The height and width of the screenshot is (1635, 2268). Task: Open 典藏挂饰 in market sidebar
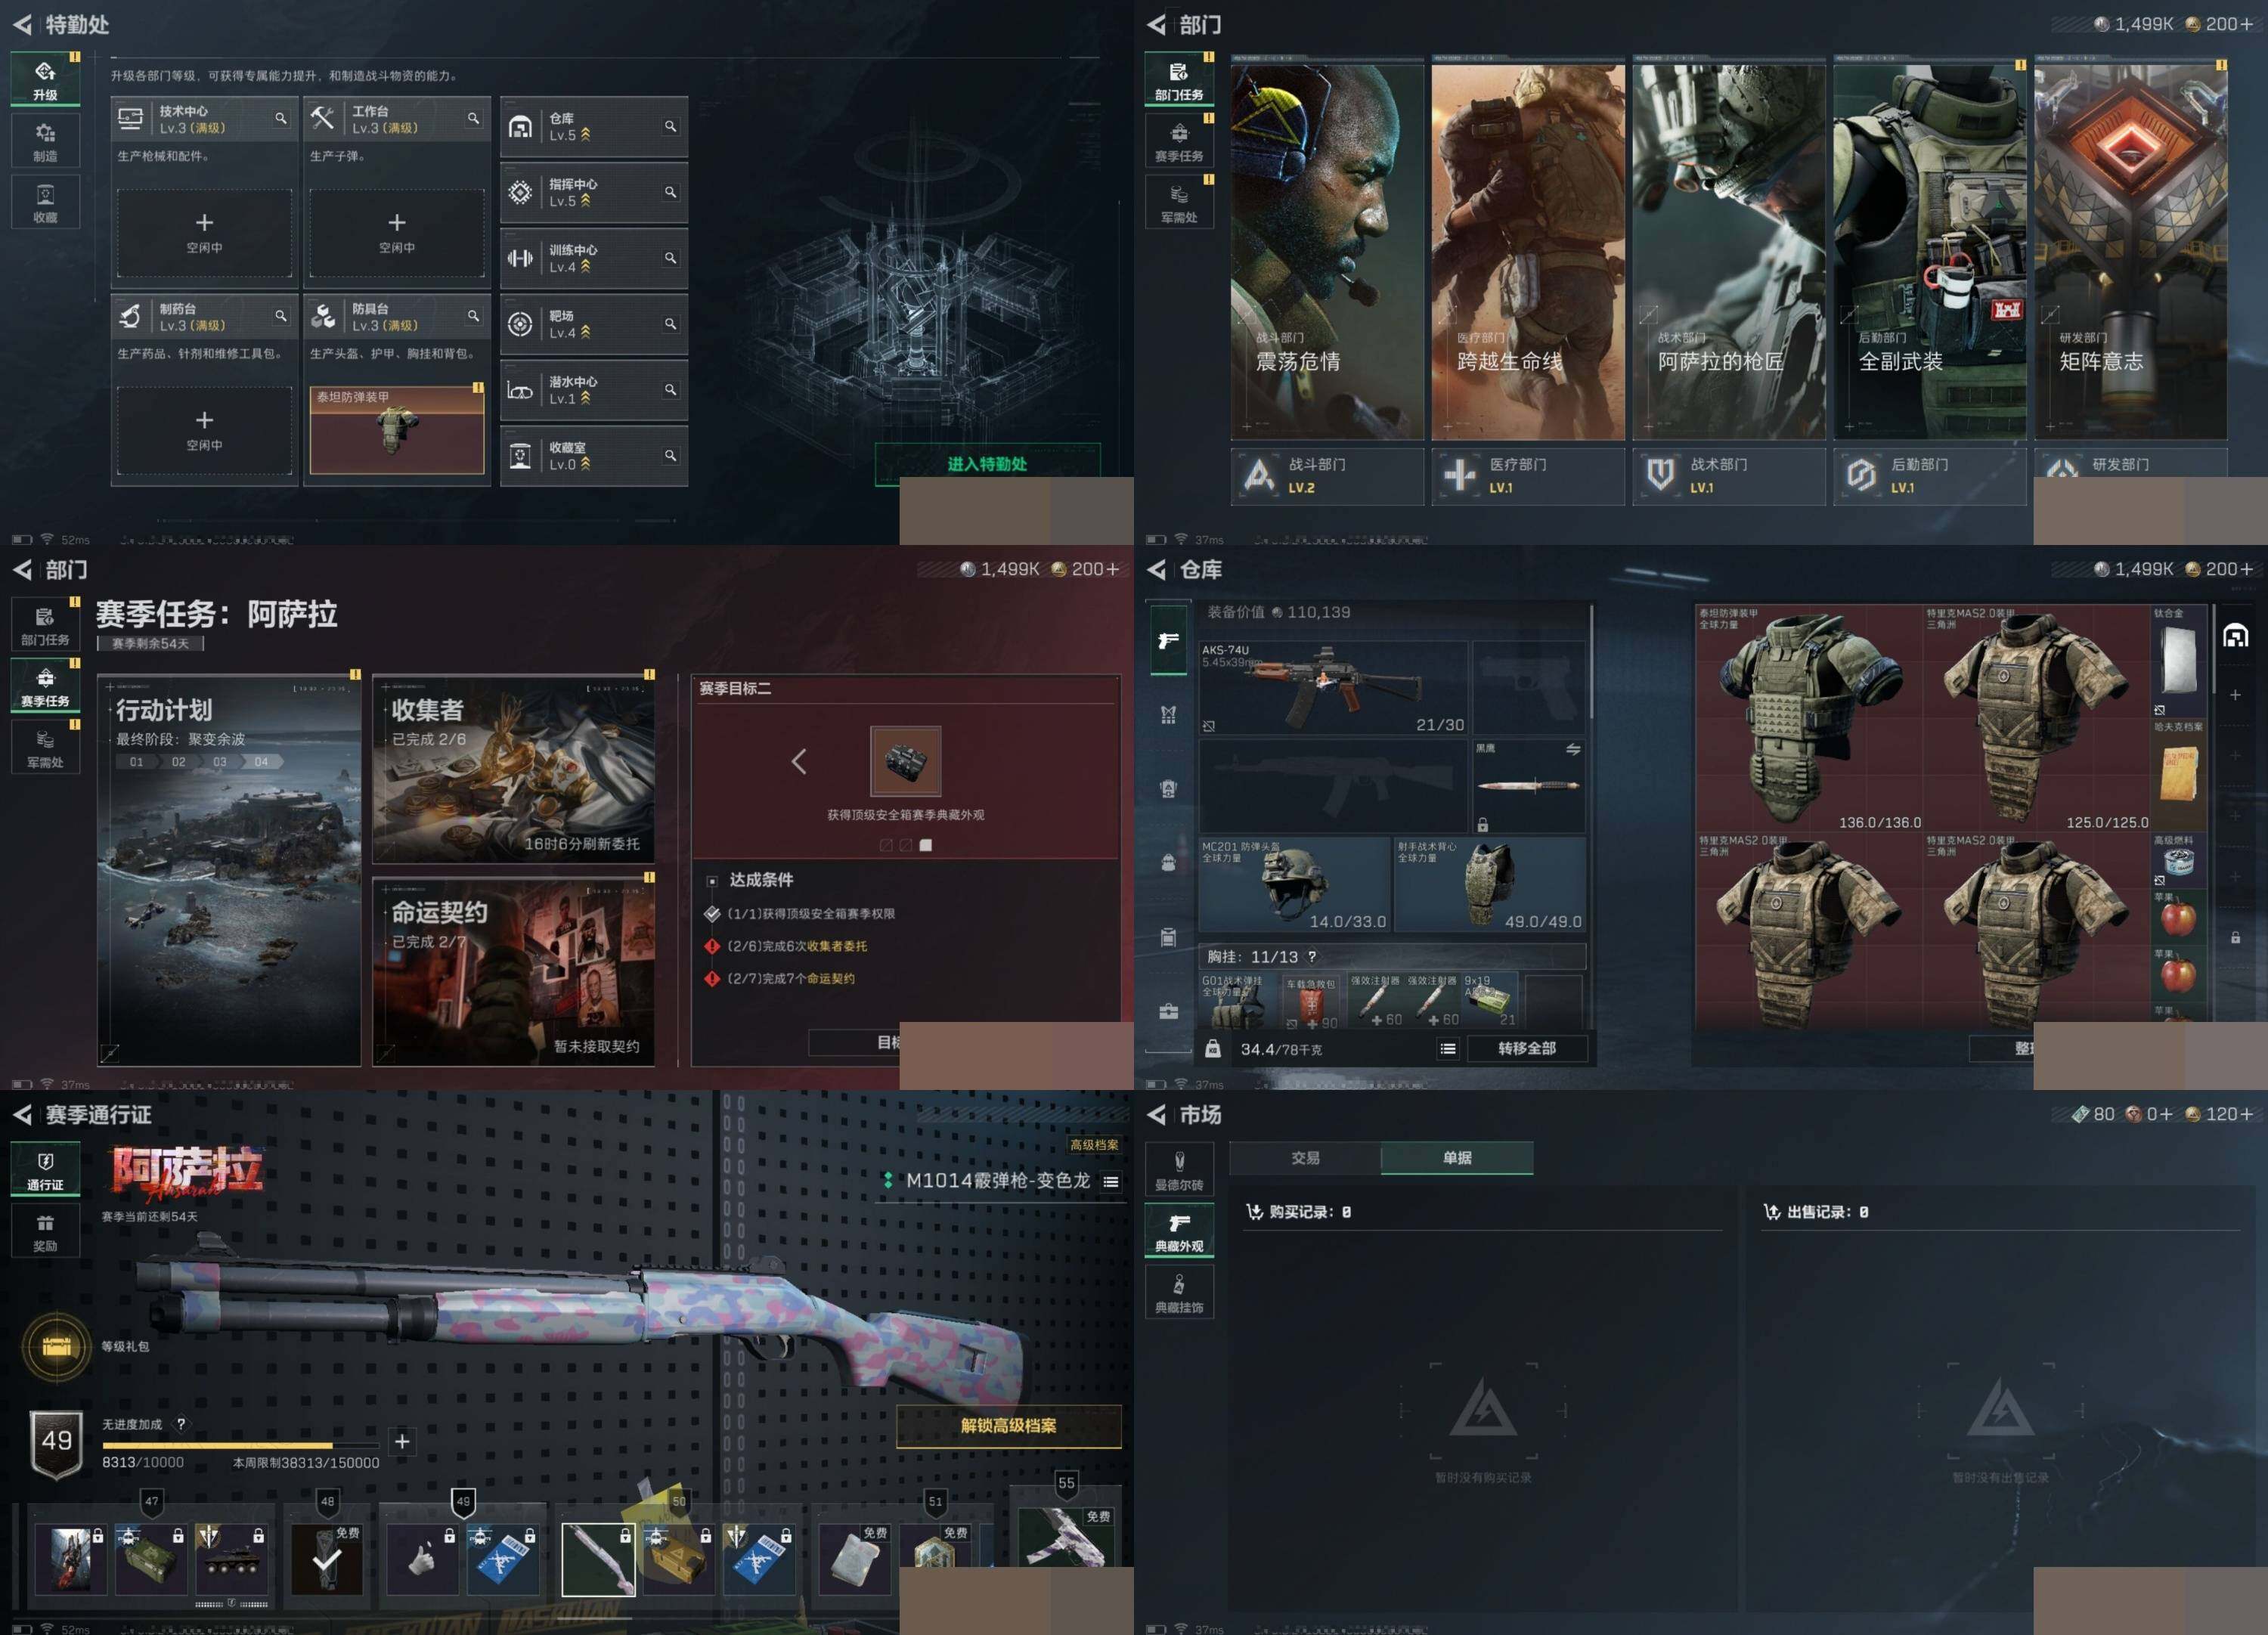click(x=1179, y=1292)
